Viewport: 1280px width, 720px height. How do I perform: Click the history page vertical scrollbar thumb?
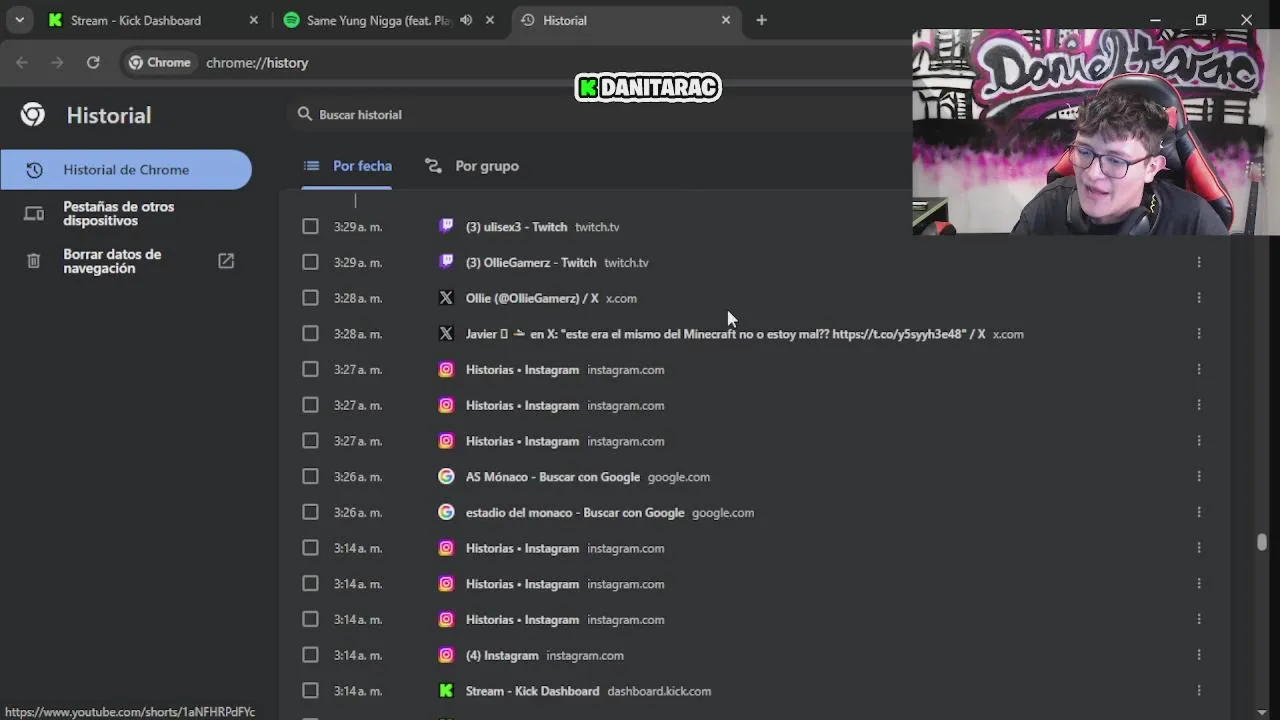pyautogui.click(x=1262, y=542)
